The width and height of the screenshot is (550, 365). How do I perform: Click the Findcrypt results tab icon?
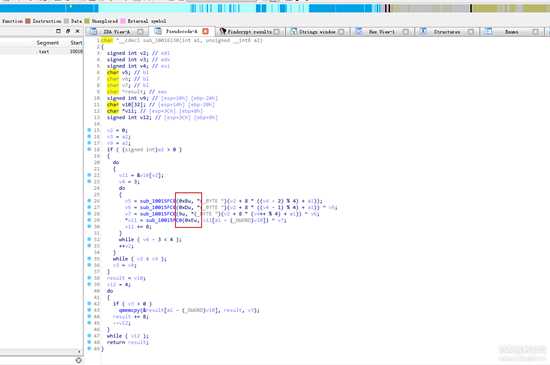click(x=223, y=31)
